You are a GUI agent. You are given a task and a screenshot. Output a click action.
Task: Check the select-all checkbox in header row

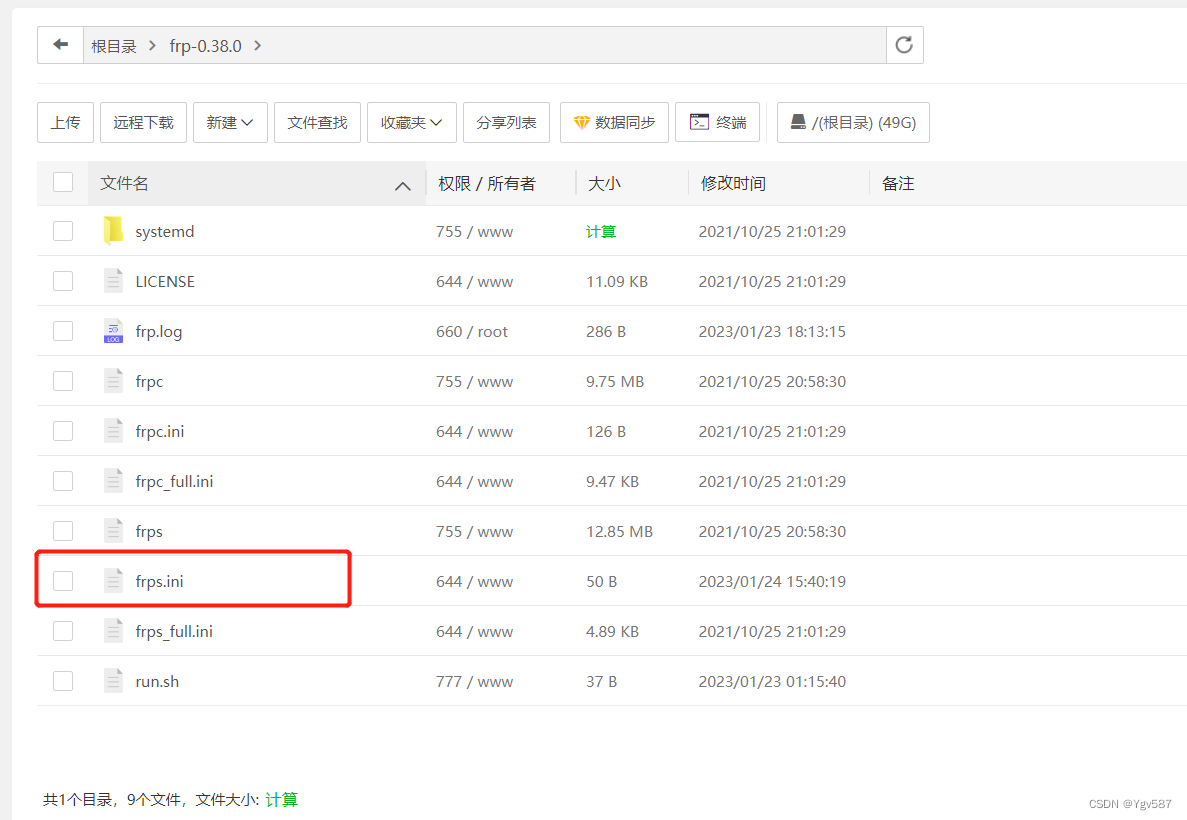[63, 182]
